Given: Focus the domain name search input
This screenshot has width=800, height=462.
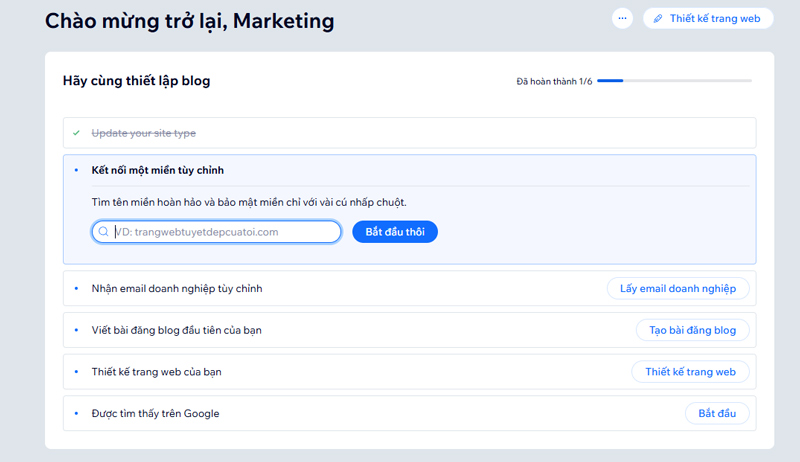Looking at the screenshot, I should point(225,232).
